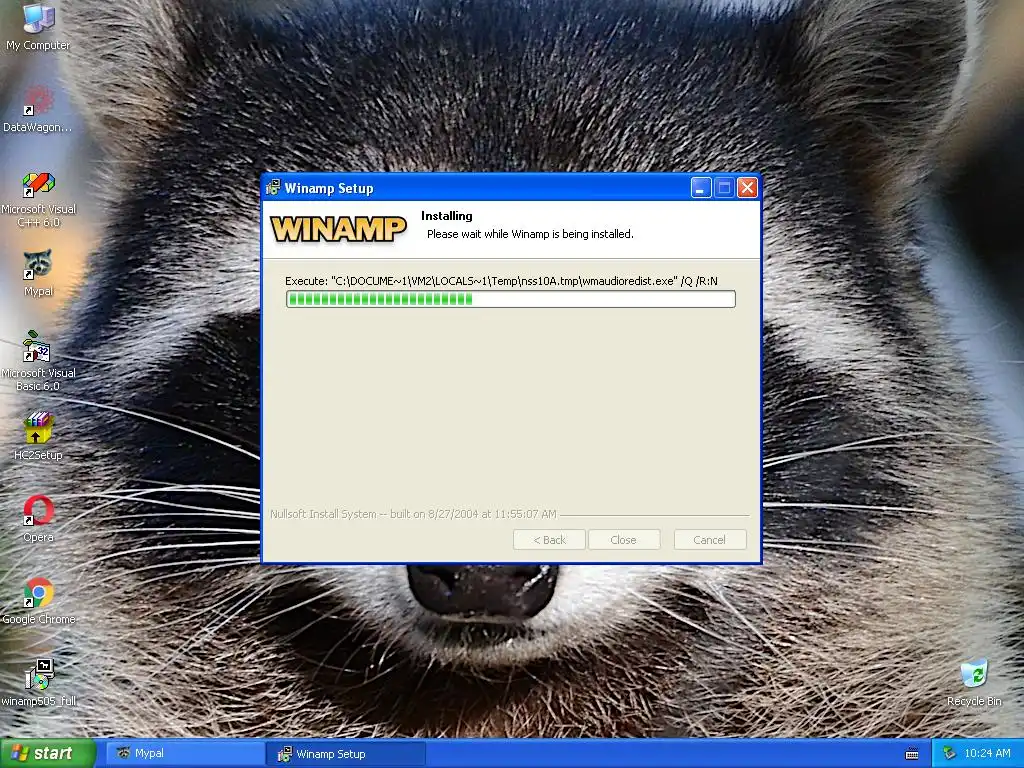Screen dimensions: 1024x768
Task: Open the Start menu
Action: 48,754
